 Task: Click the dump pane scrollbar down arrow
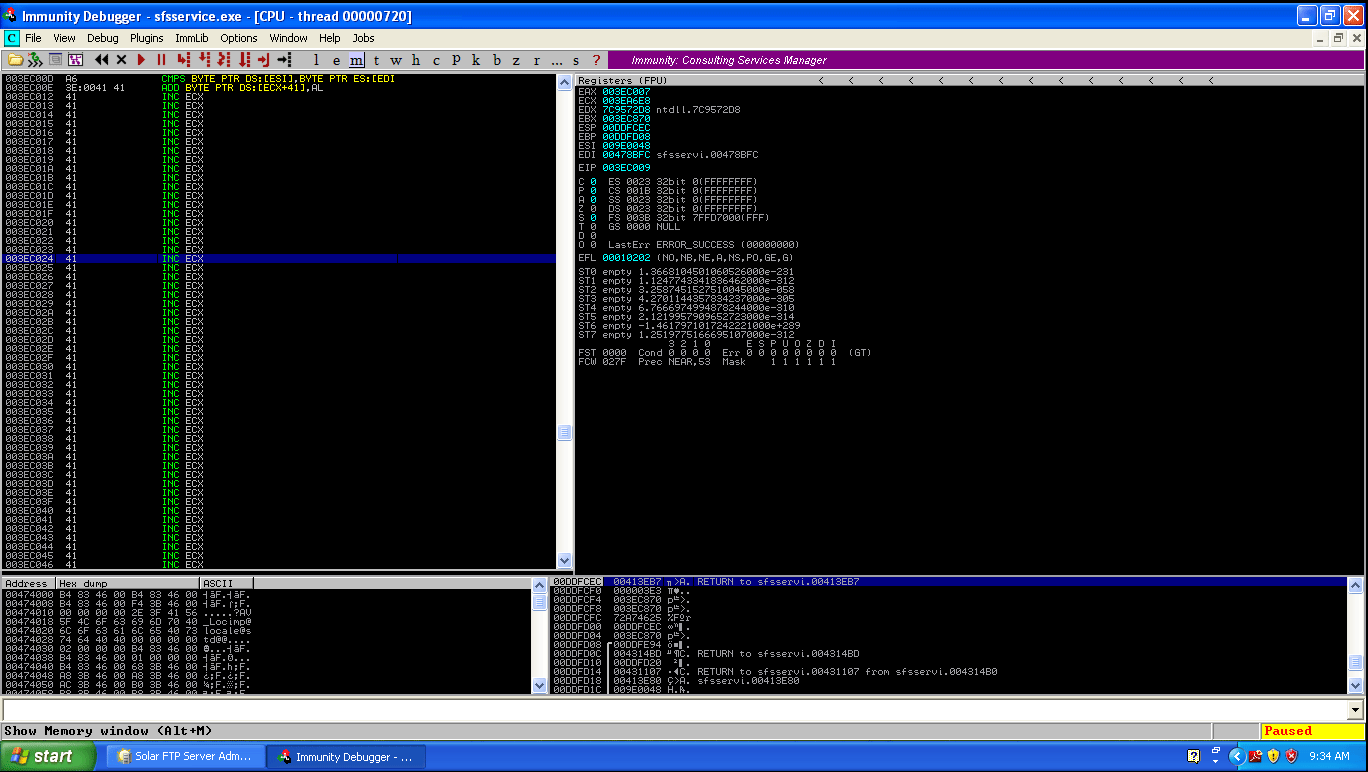[x=540, y=686]
